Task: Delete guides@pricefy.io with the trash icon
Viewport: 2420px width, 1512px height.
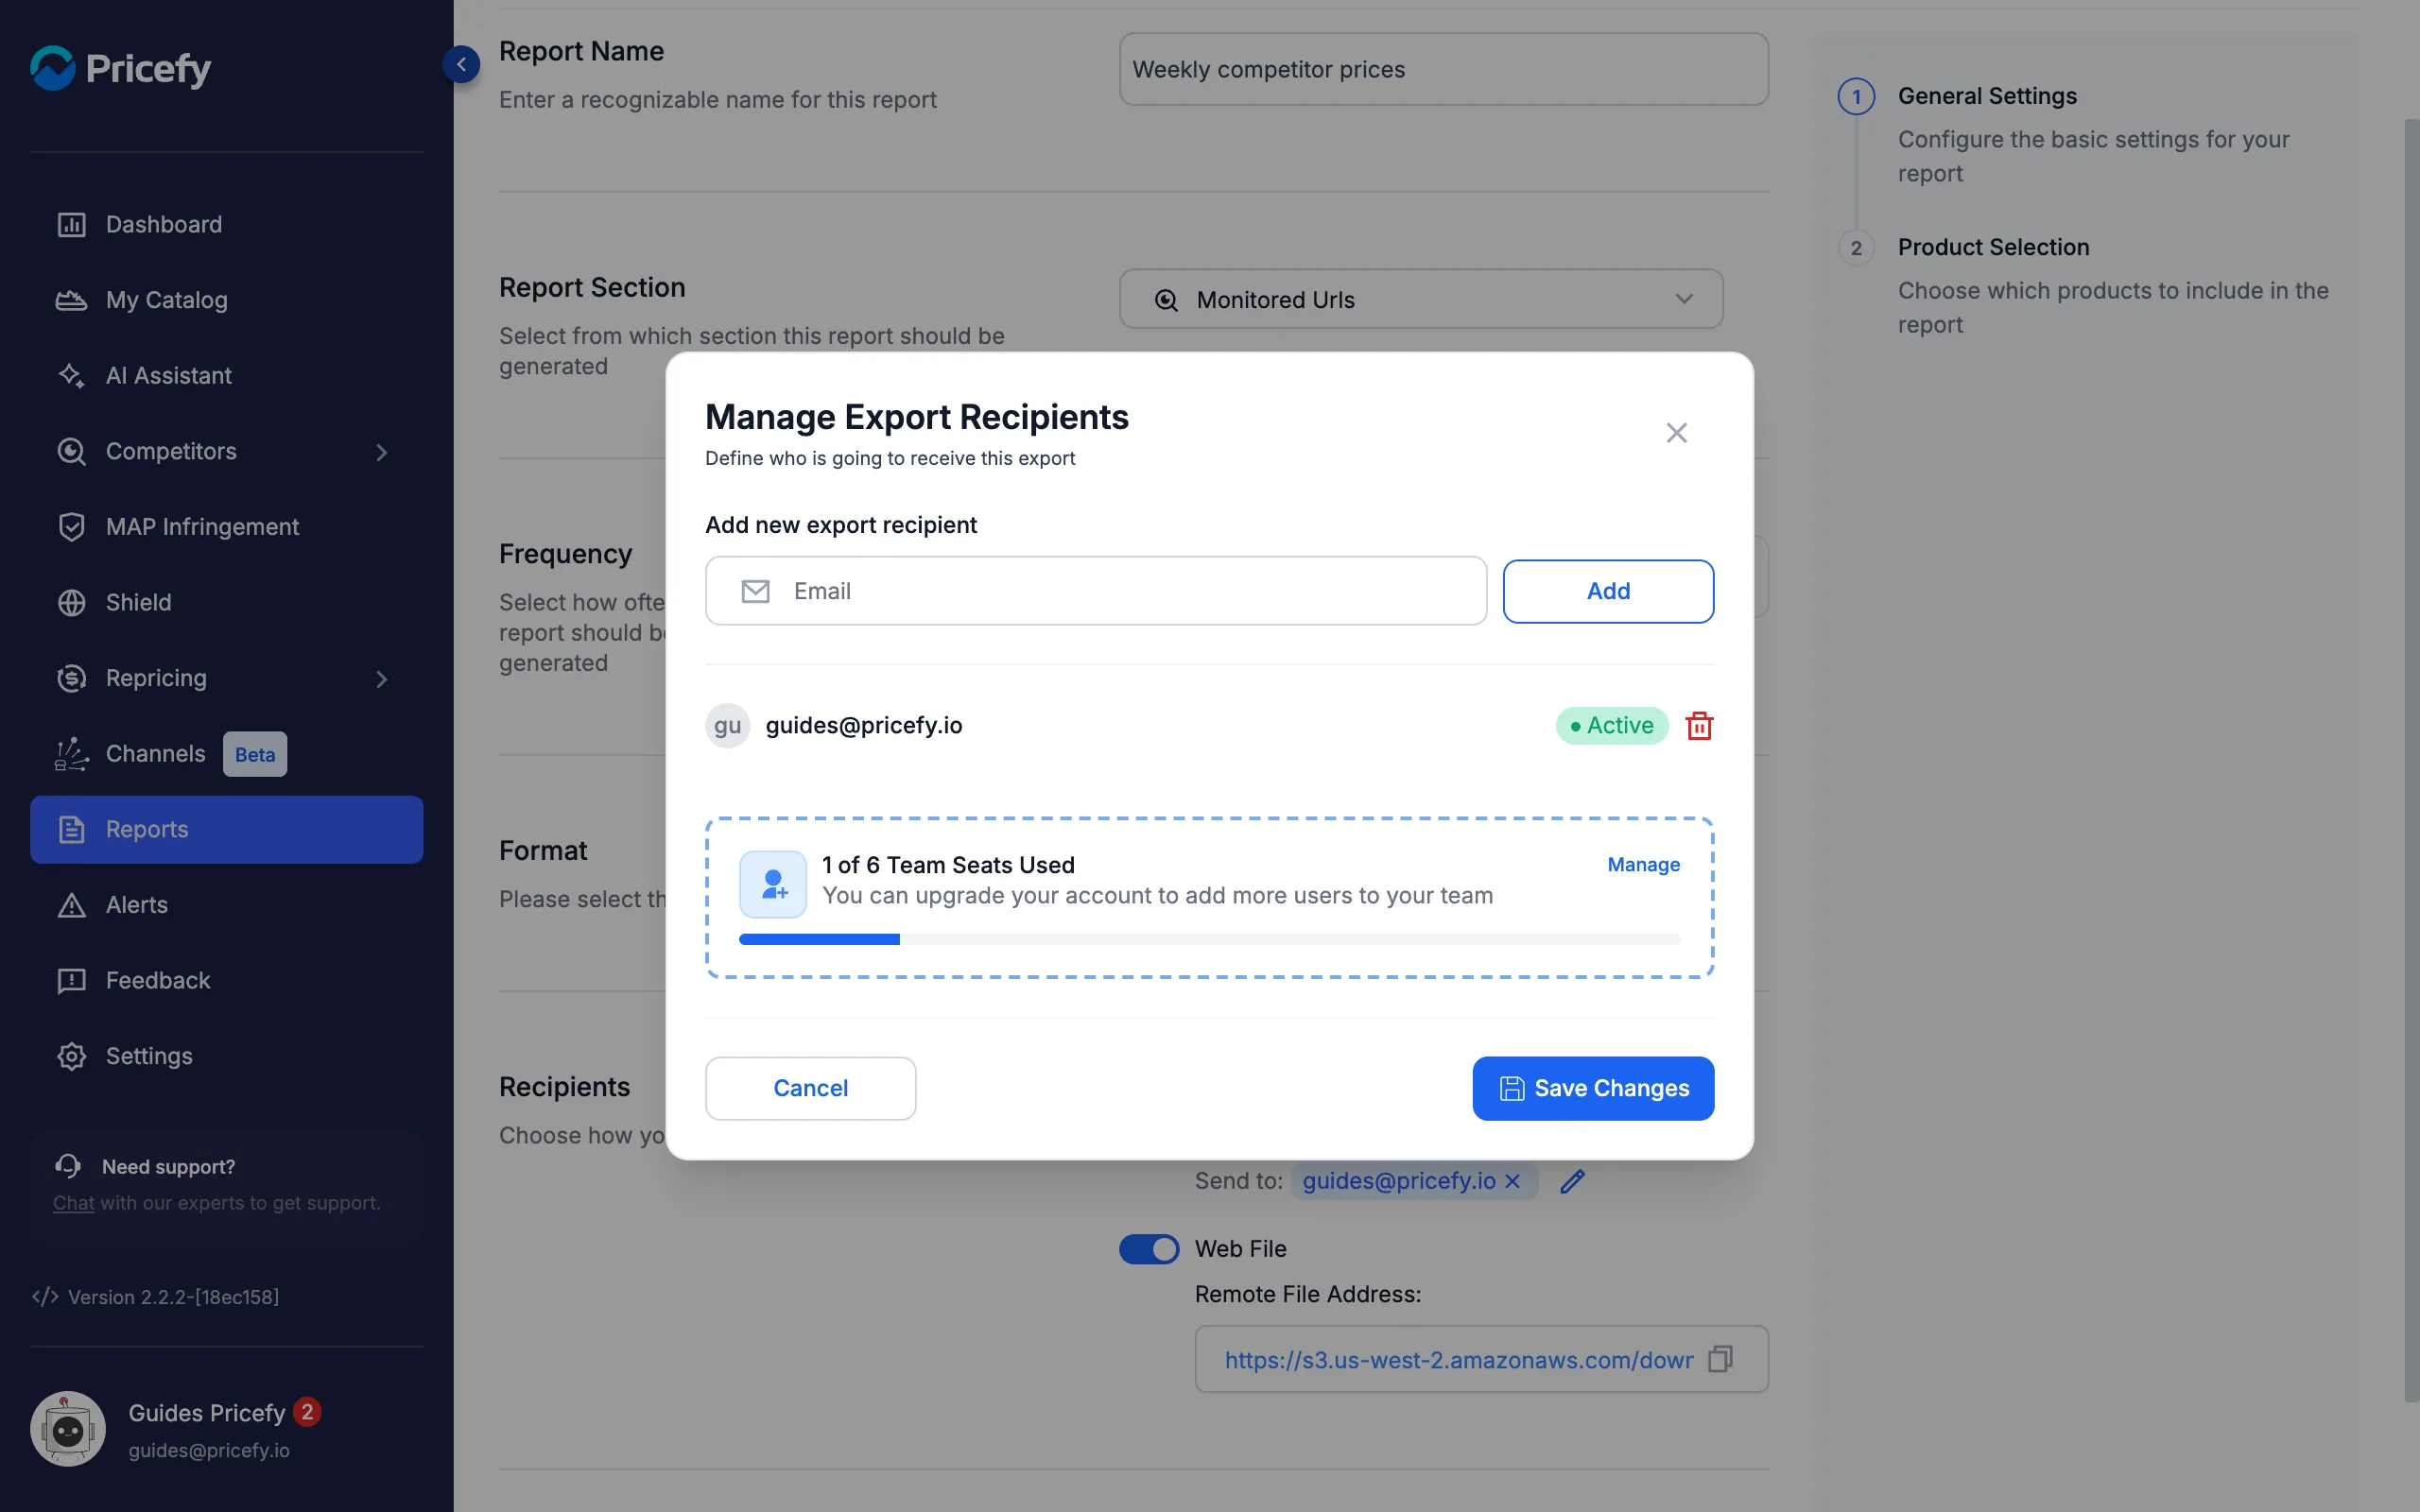Action: 1699,725
